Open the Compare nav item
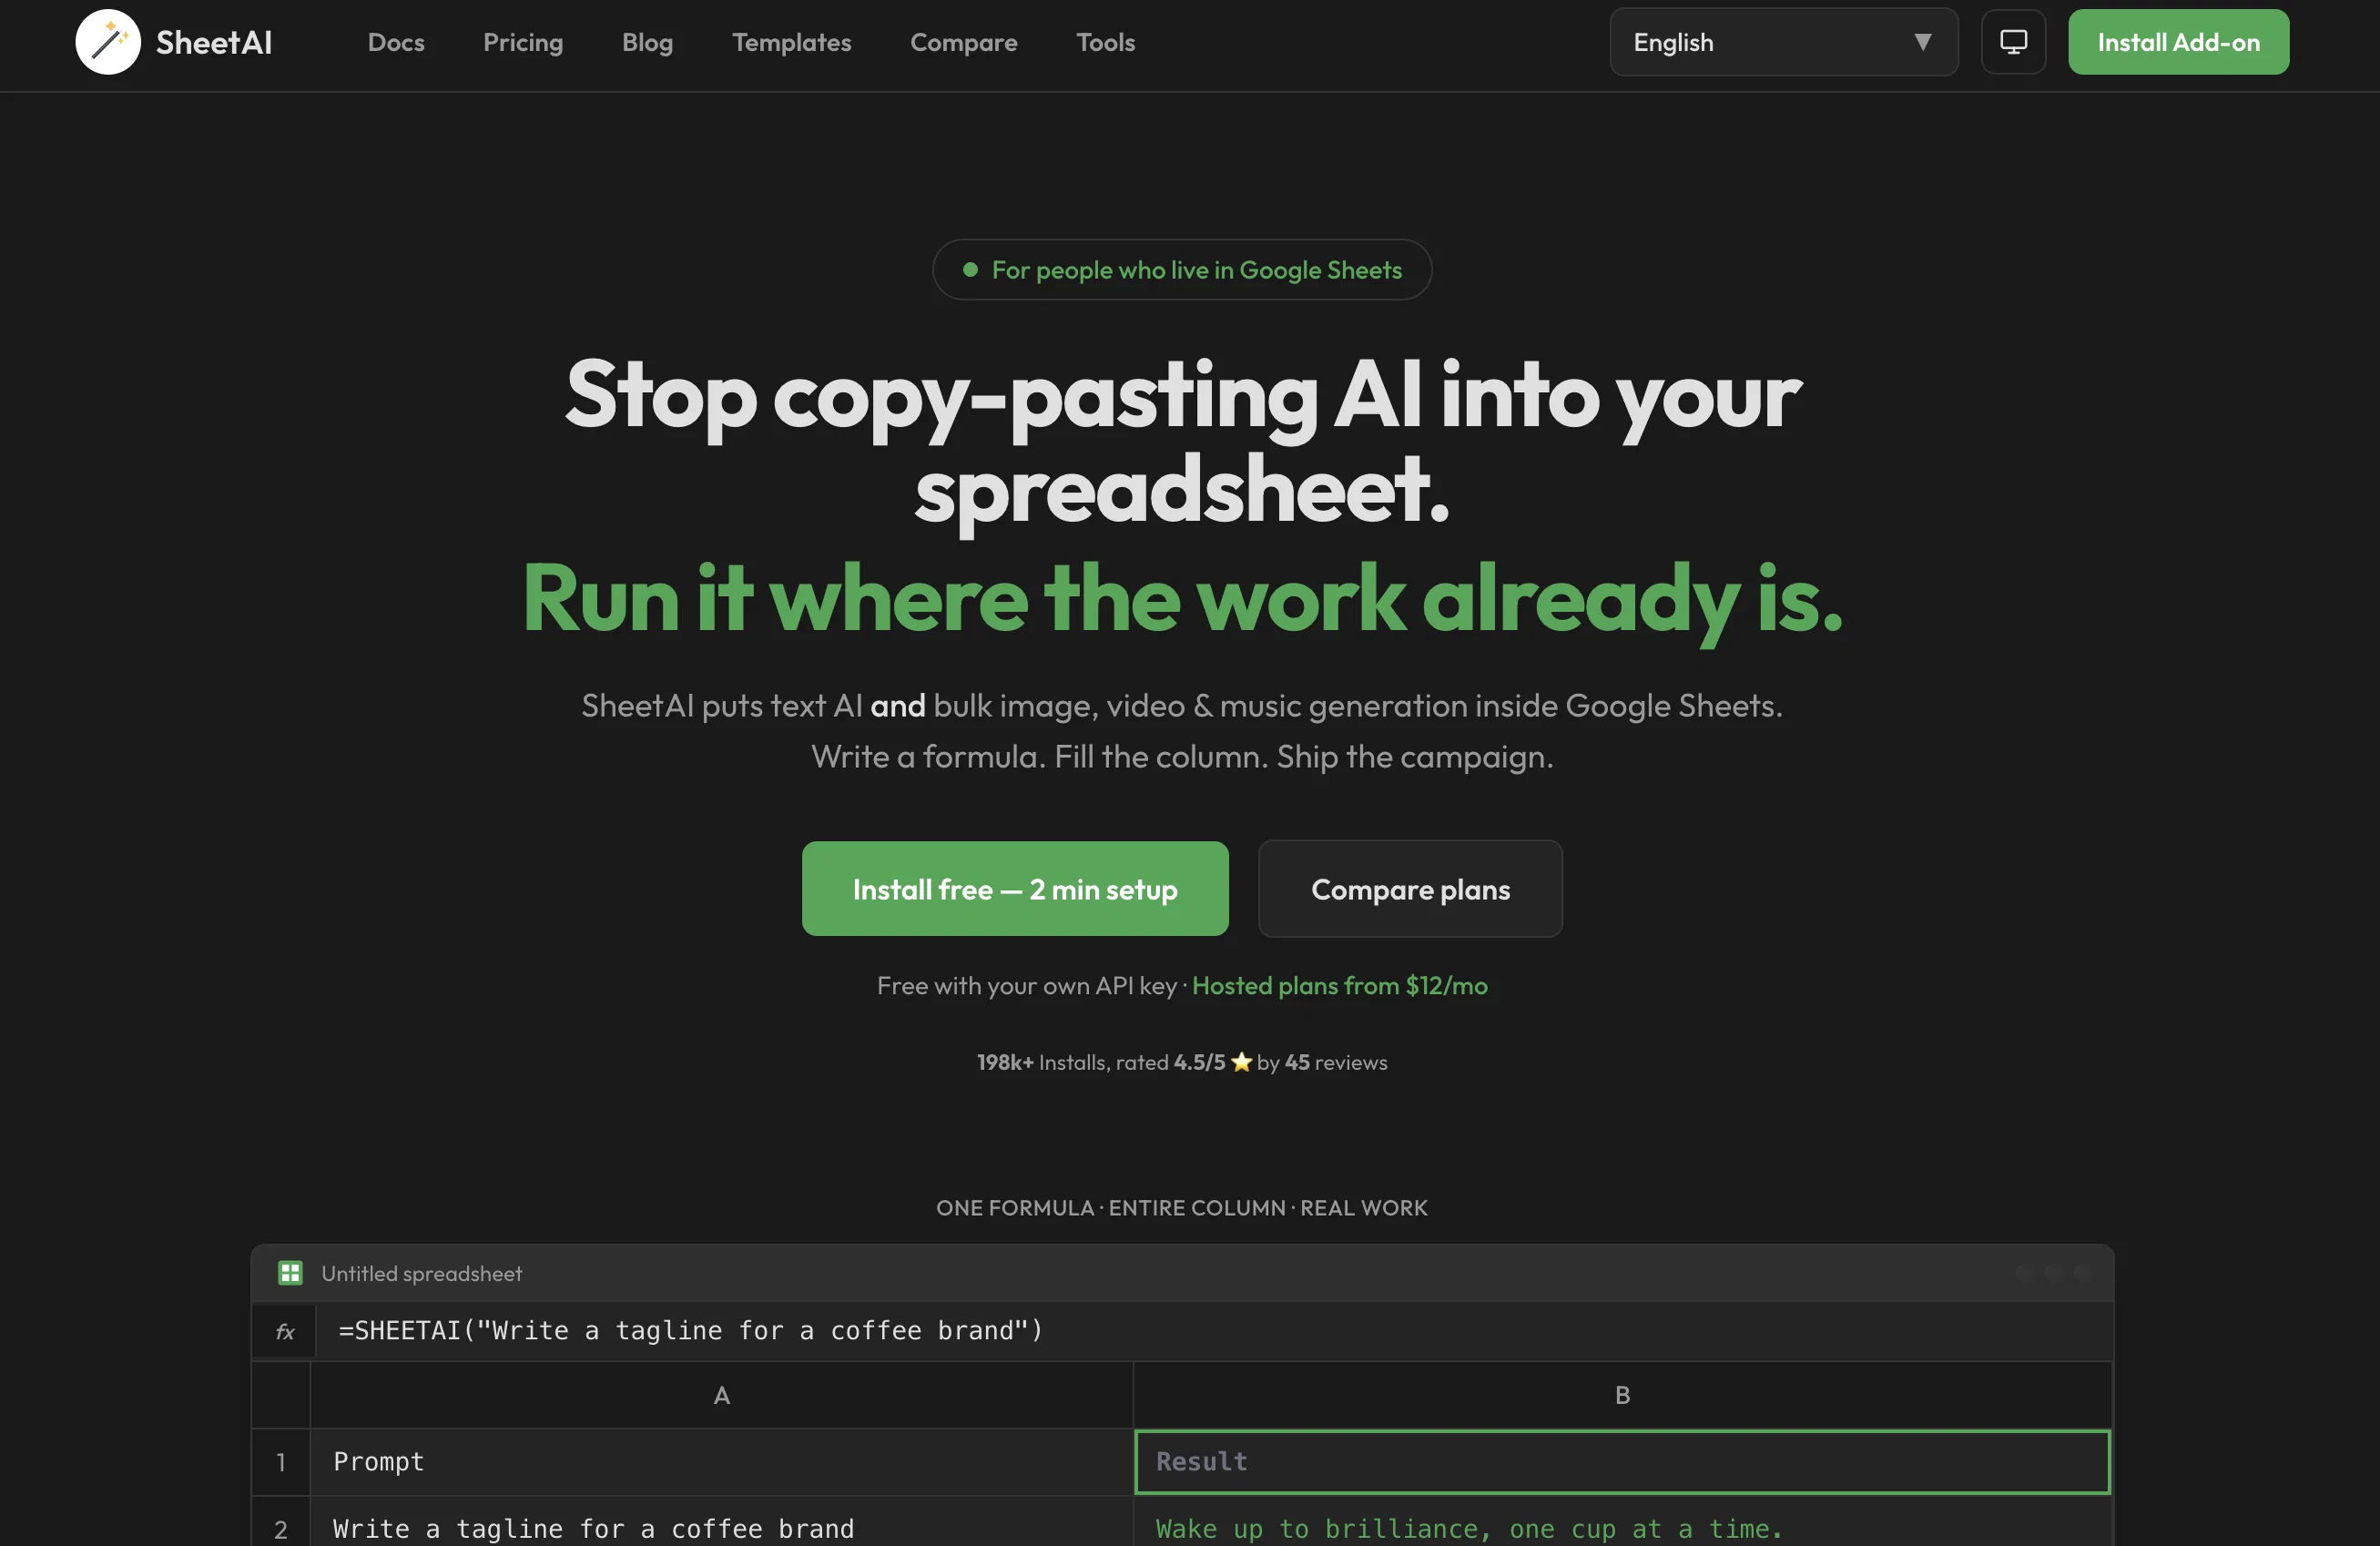This screenshot has height=1546, width=2380. (x=963, y=42)
